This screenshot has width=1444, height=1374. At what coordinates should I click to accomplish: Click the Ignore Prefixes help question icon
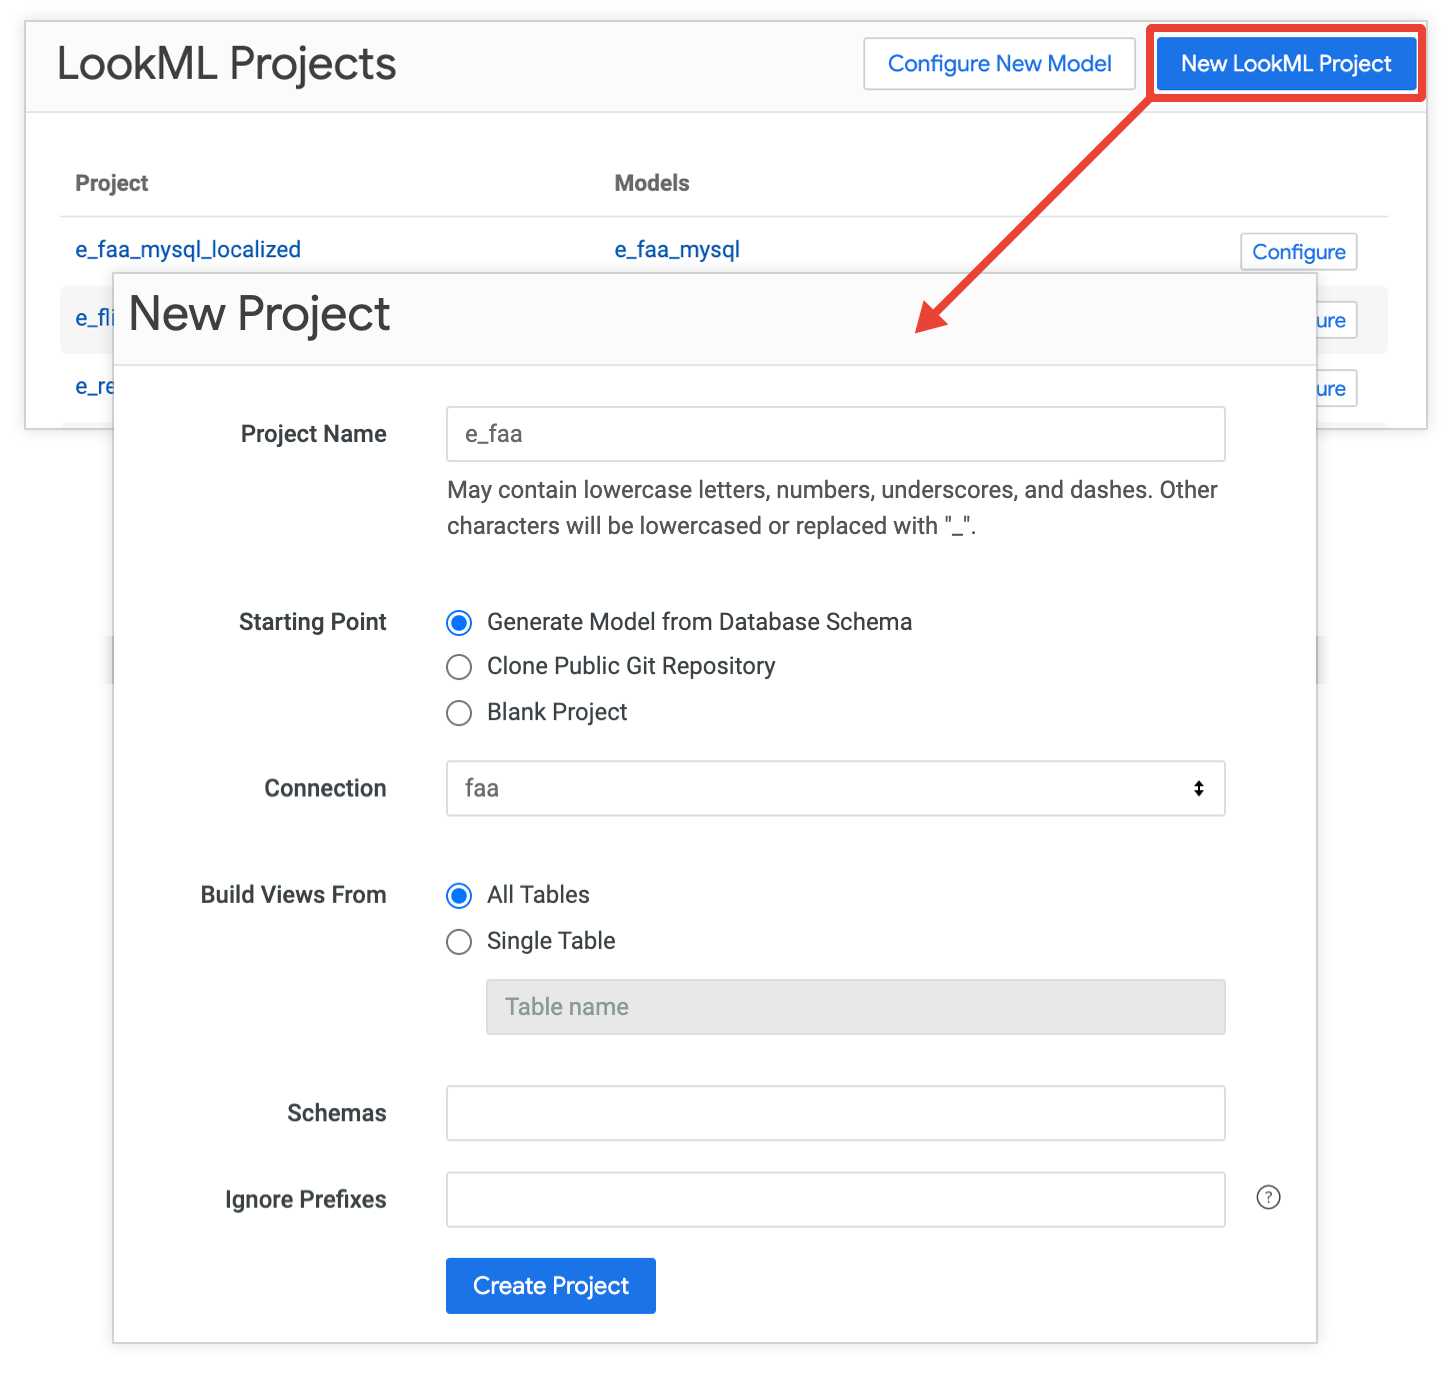point(1268,1197)
